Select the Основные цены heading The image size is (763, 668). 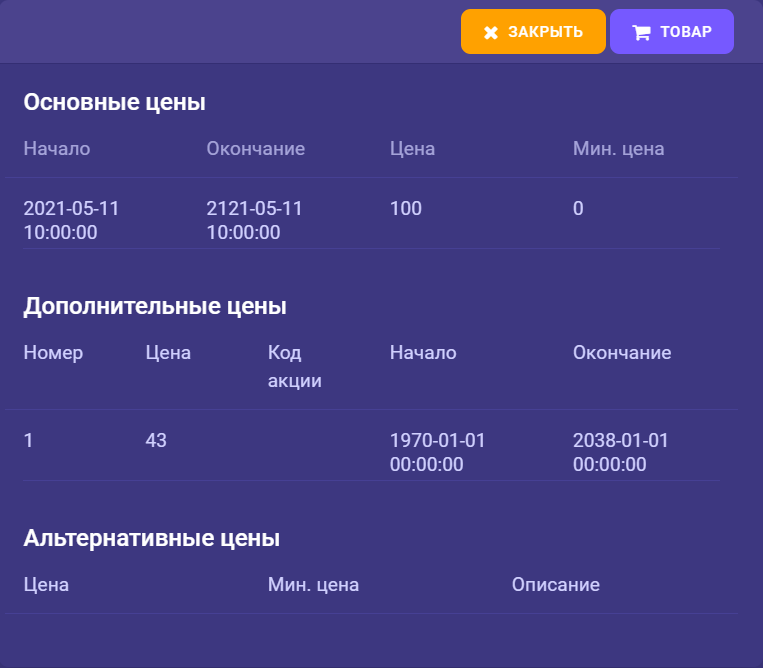(114, 102)
